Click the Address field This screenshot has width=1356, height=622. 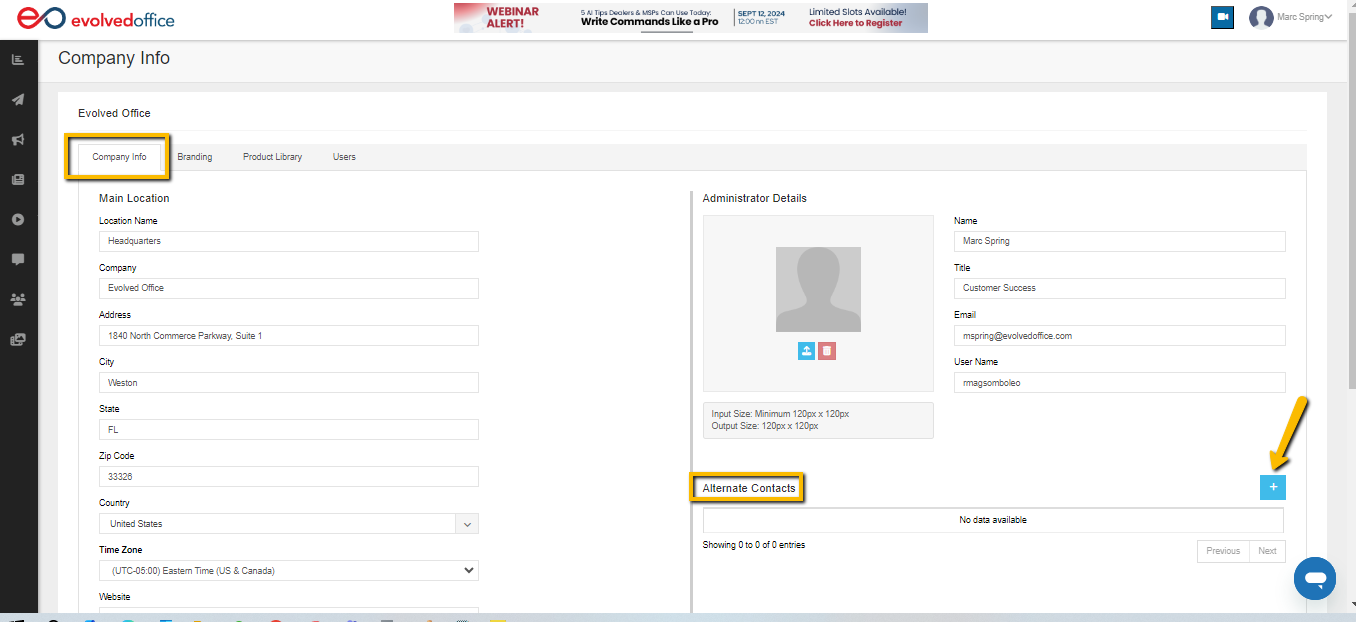[x=289, y=336]
